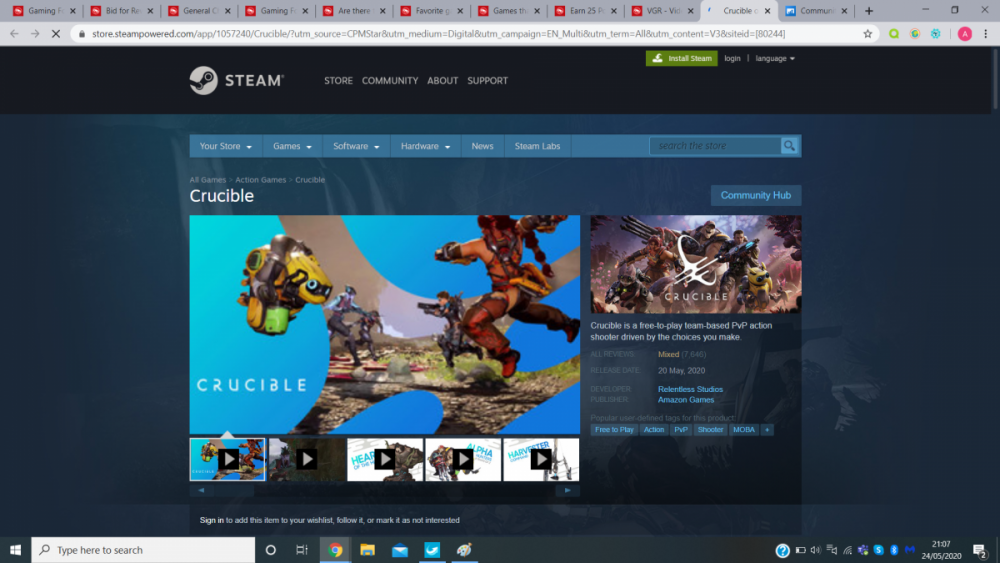Image resolution: width=1000 pixels, height=563 pixels.
Task: Select the PvP tag
Action: 681,430
